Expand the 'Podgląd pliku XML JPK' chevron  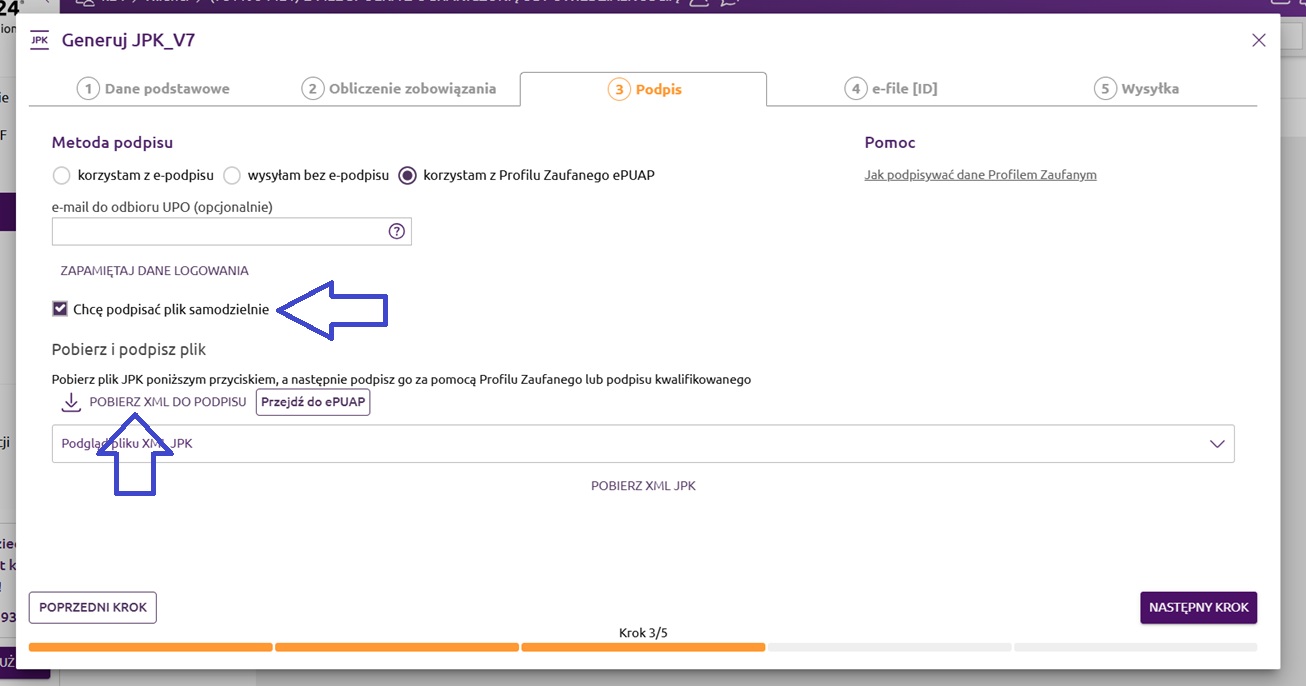tap(1217, 444)
